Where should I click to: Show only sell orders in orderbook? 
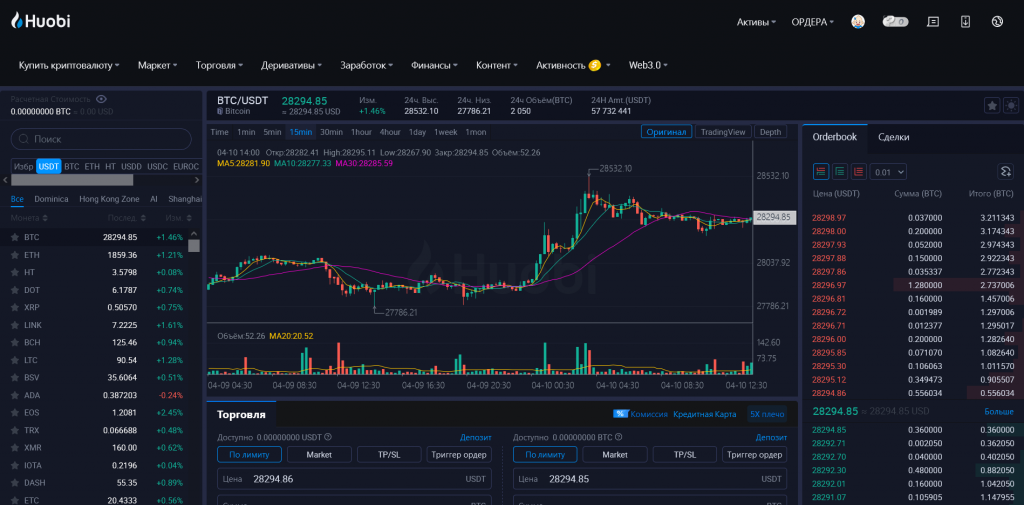point(859,172)
